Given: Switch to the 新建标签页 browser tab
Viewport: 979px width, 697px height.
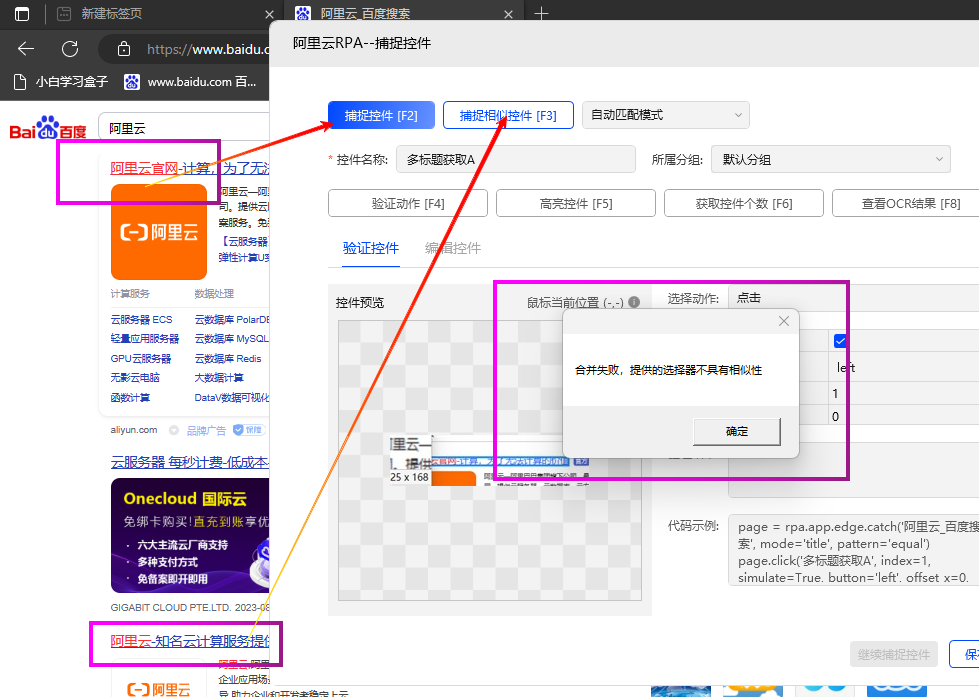Looking at the screenshot, I should (x=162, y=14).
